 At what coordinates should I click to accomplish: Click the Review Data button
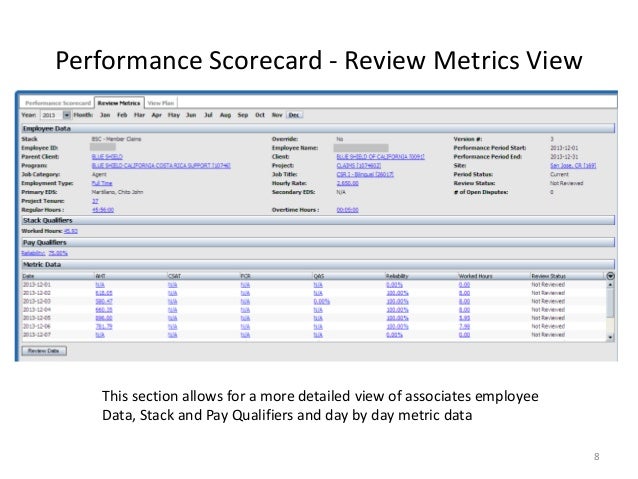[x=44, y=351]
